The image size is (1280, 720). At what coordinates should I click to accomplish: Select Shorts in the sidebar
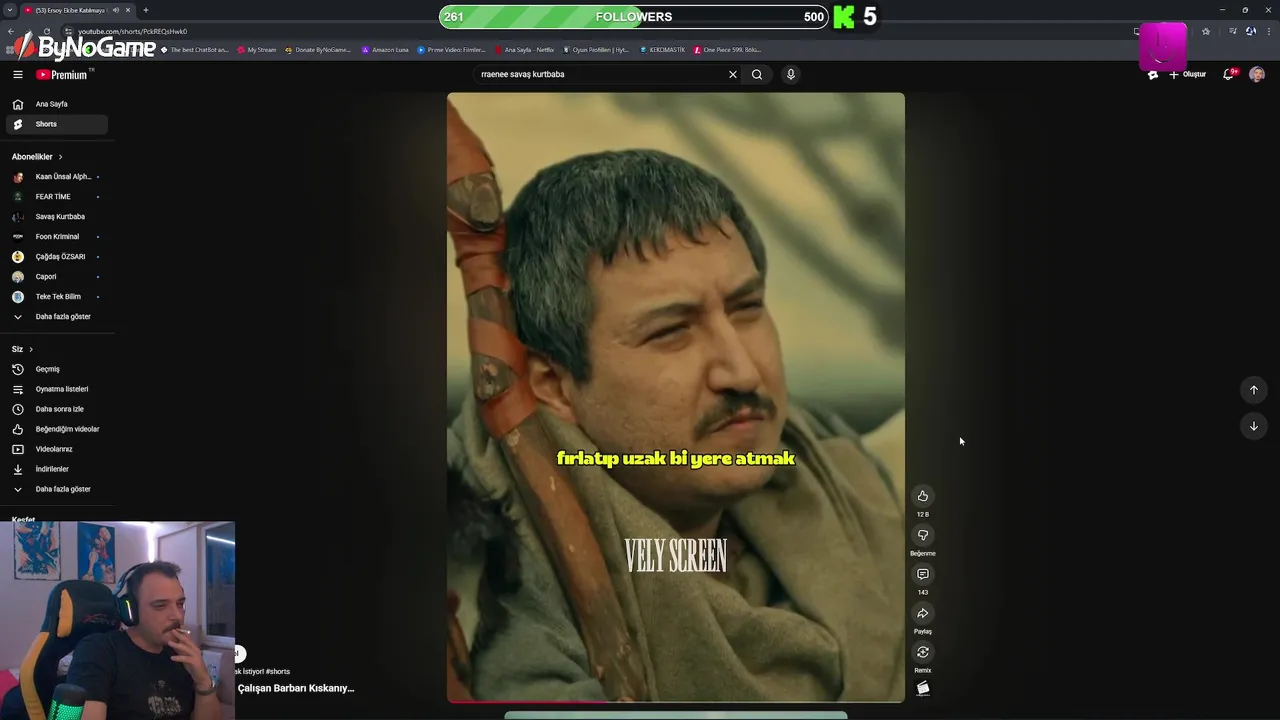click(x=56, y=124)
